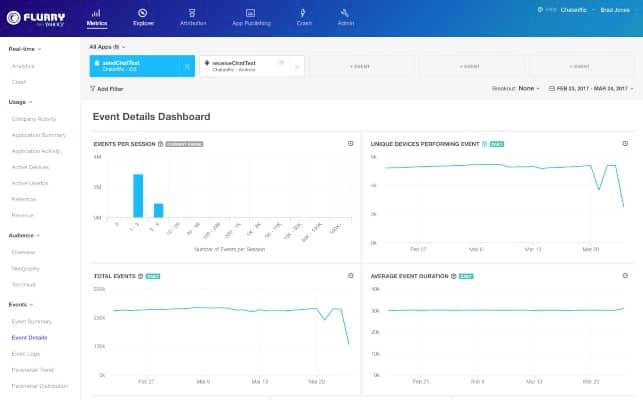Click the help icon in header
Image resolution: width=643 pixels, height=400 pixels.
(540, 9)
